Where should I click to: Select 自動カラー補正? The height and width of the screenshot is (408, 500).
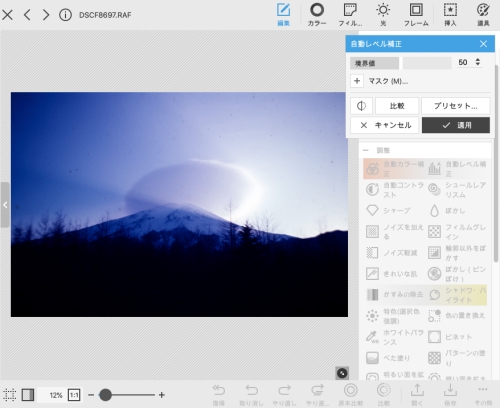394,169
